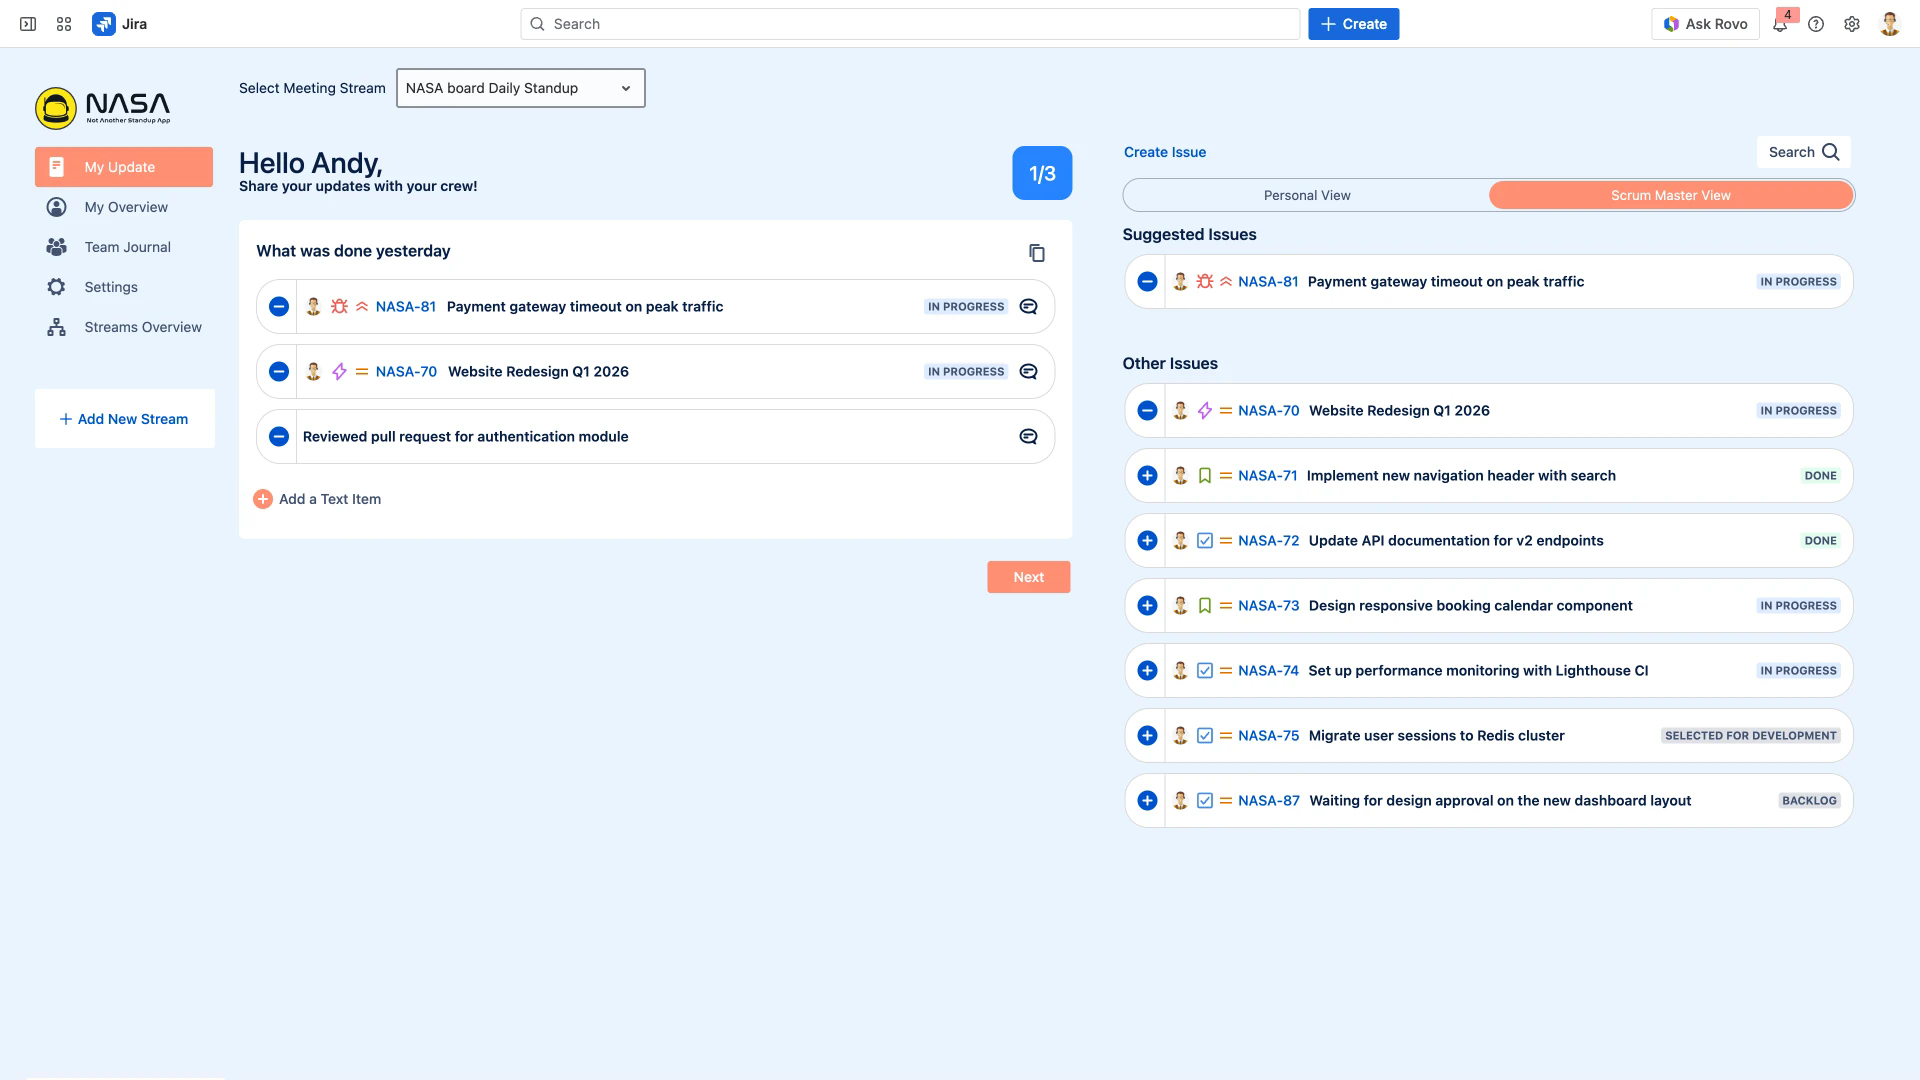Click Add New Stream
This screenshot has height=1080, width=1920.
(x=124, y=419)
